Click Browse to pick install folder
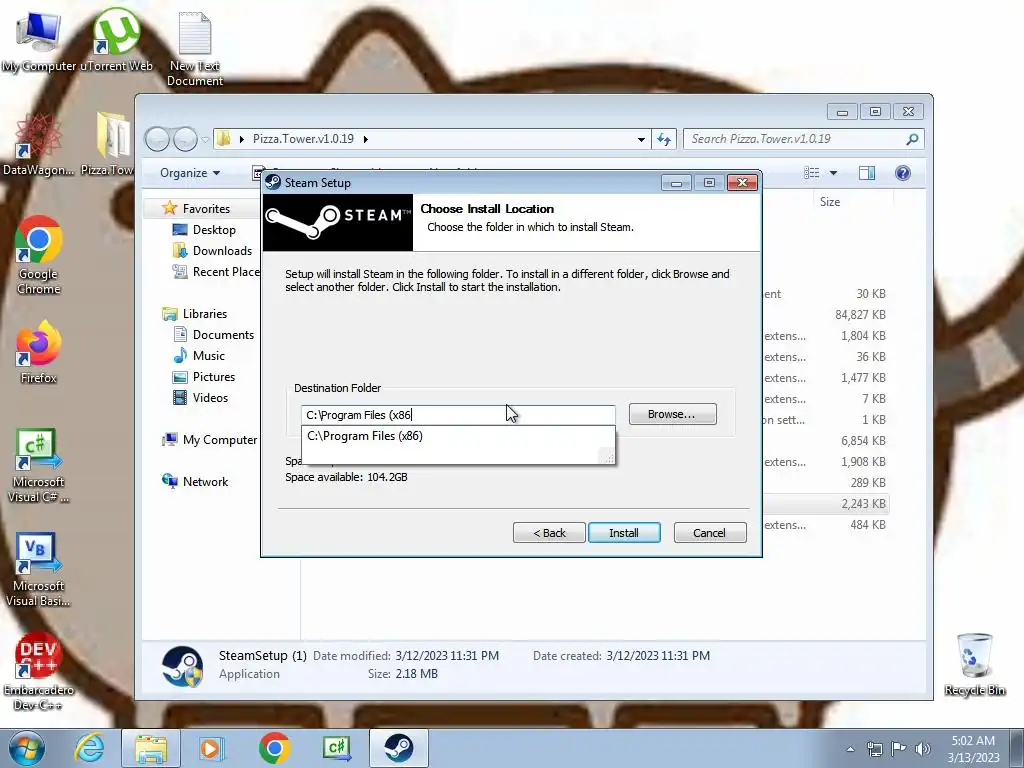 pyautogui.click(x=673, y=414)
